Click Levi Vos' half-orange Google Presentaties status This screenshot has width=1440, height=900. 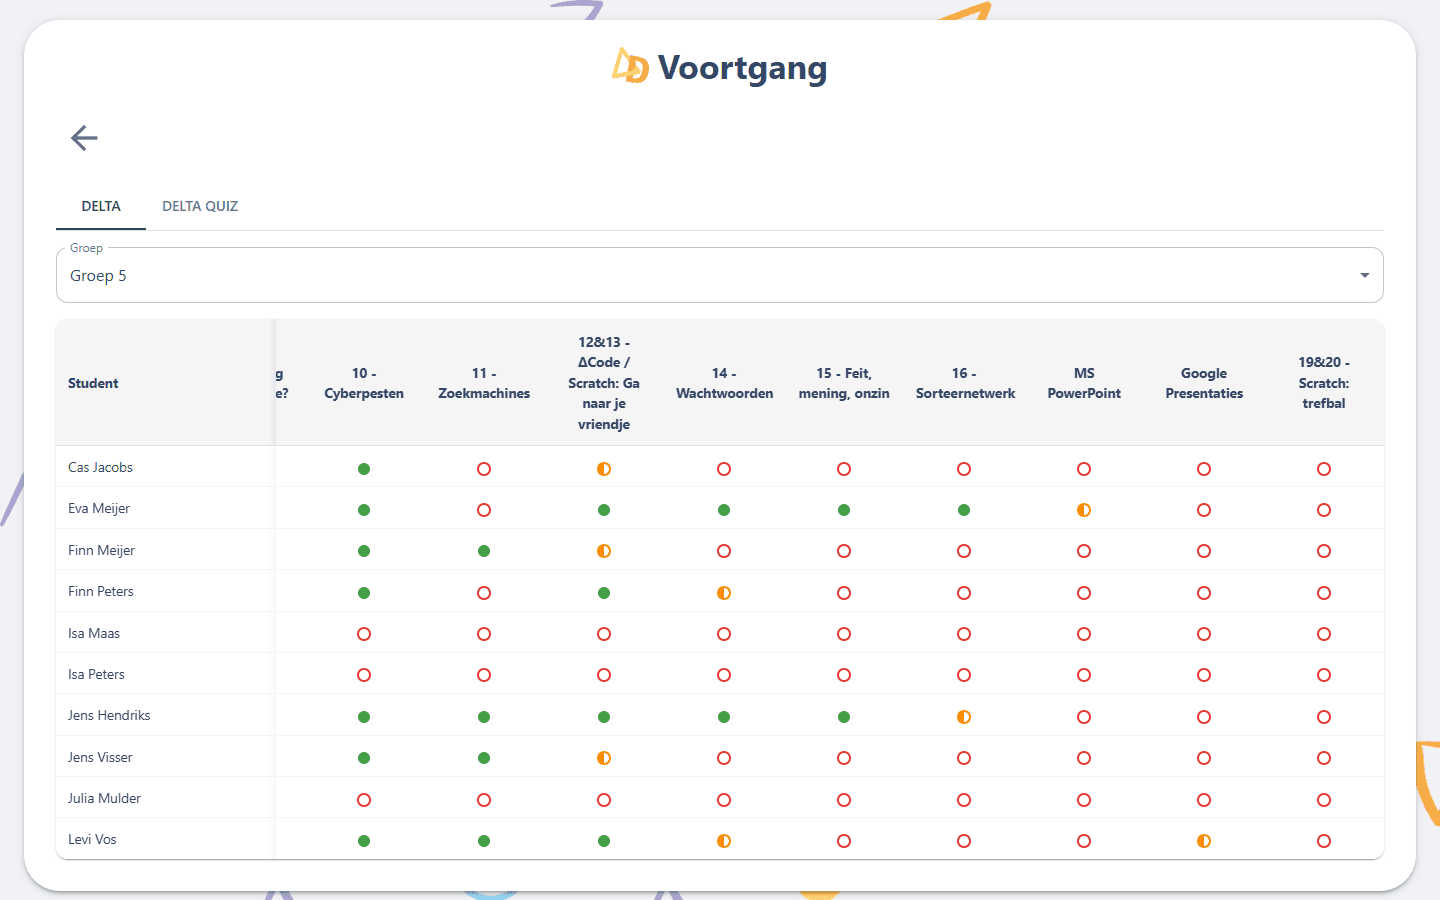tap(1204, 841)
